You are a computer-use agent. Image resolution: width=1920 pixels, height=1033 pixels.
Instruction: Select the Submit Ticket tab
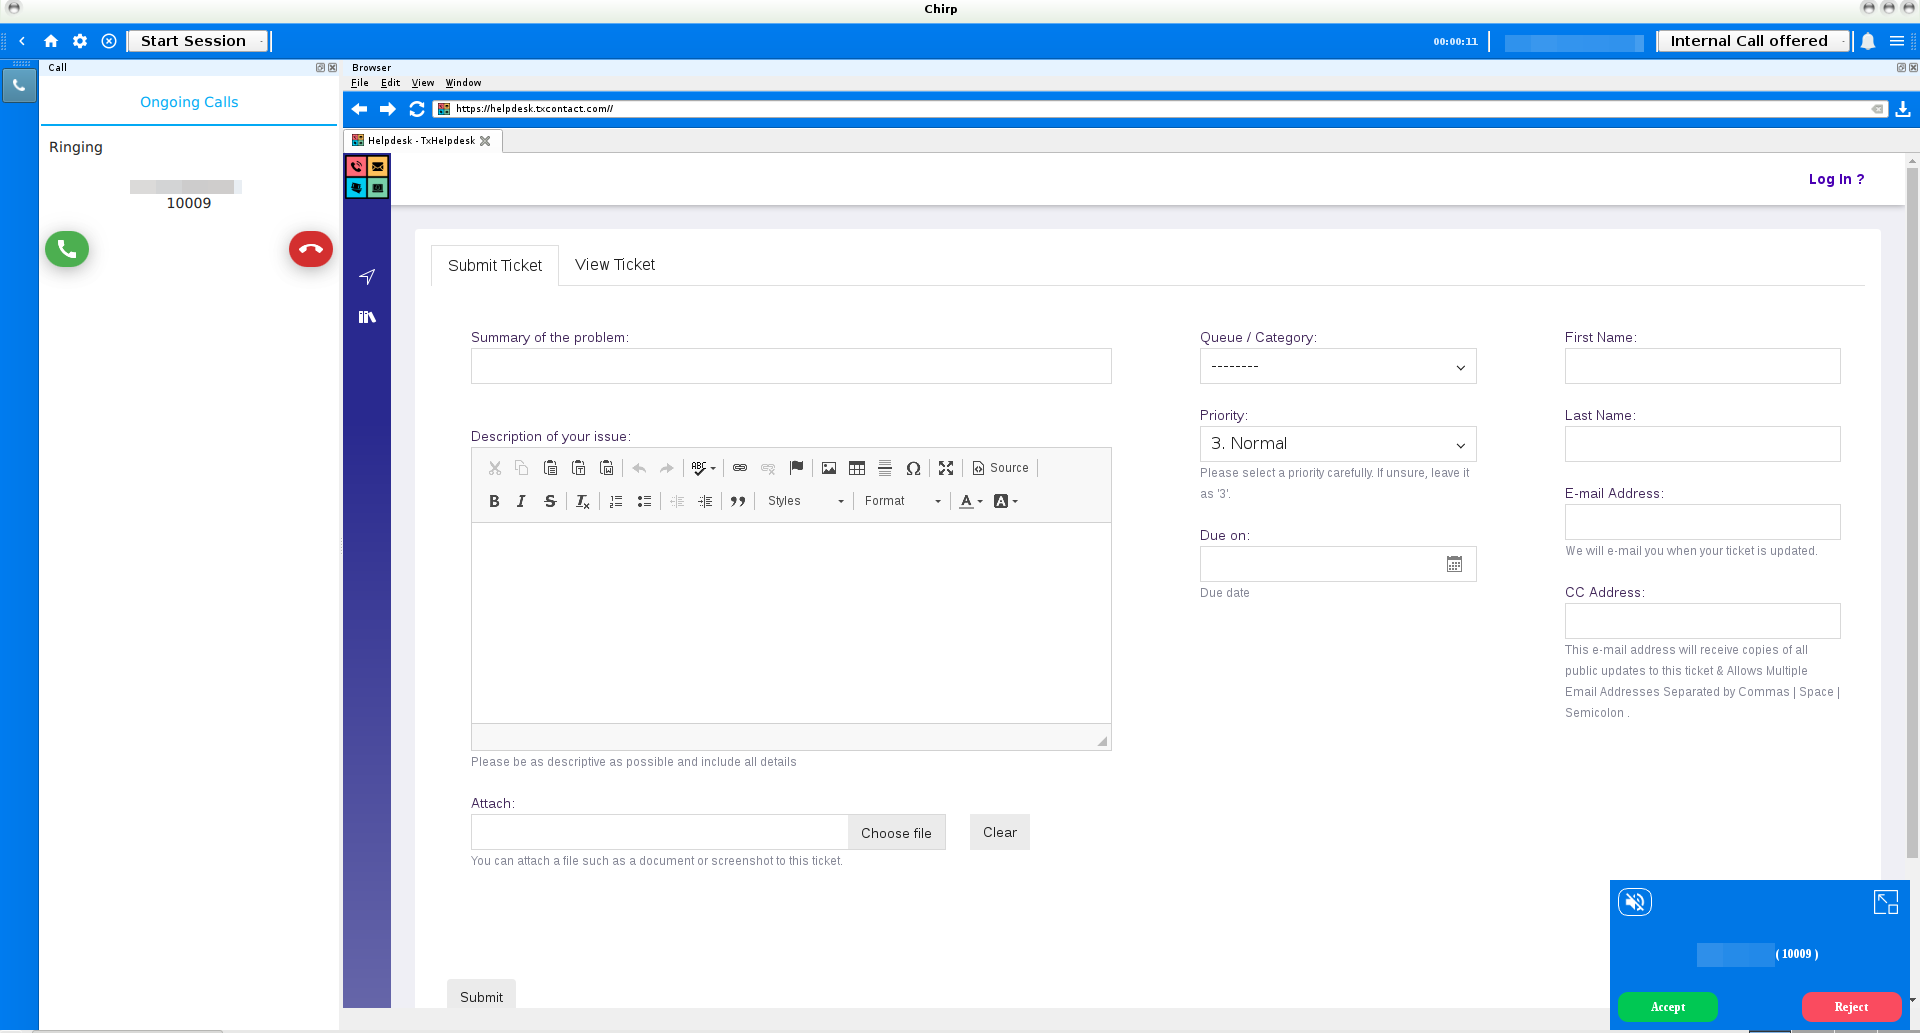[x=495, y=266]
